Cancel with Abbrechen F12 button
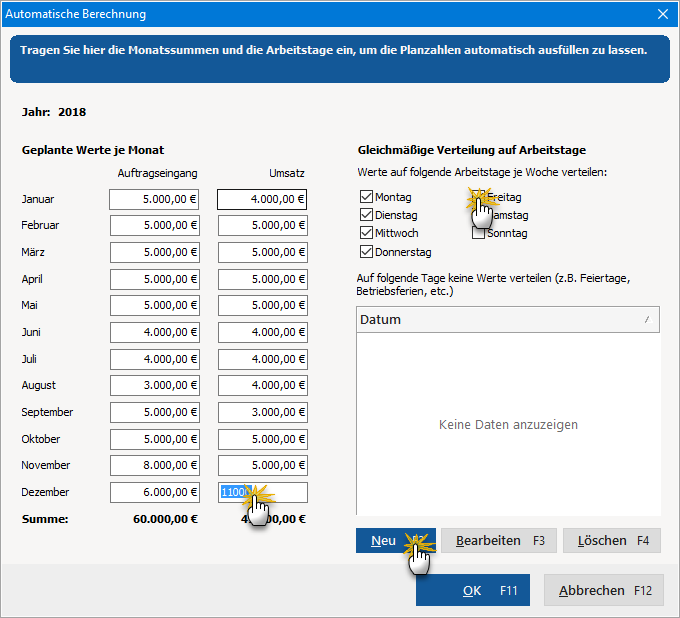 point(604,590)
